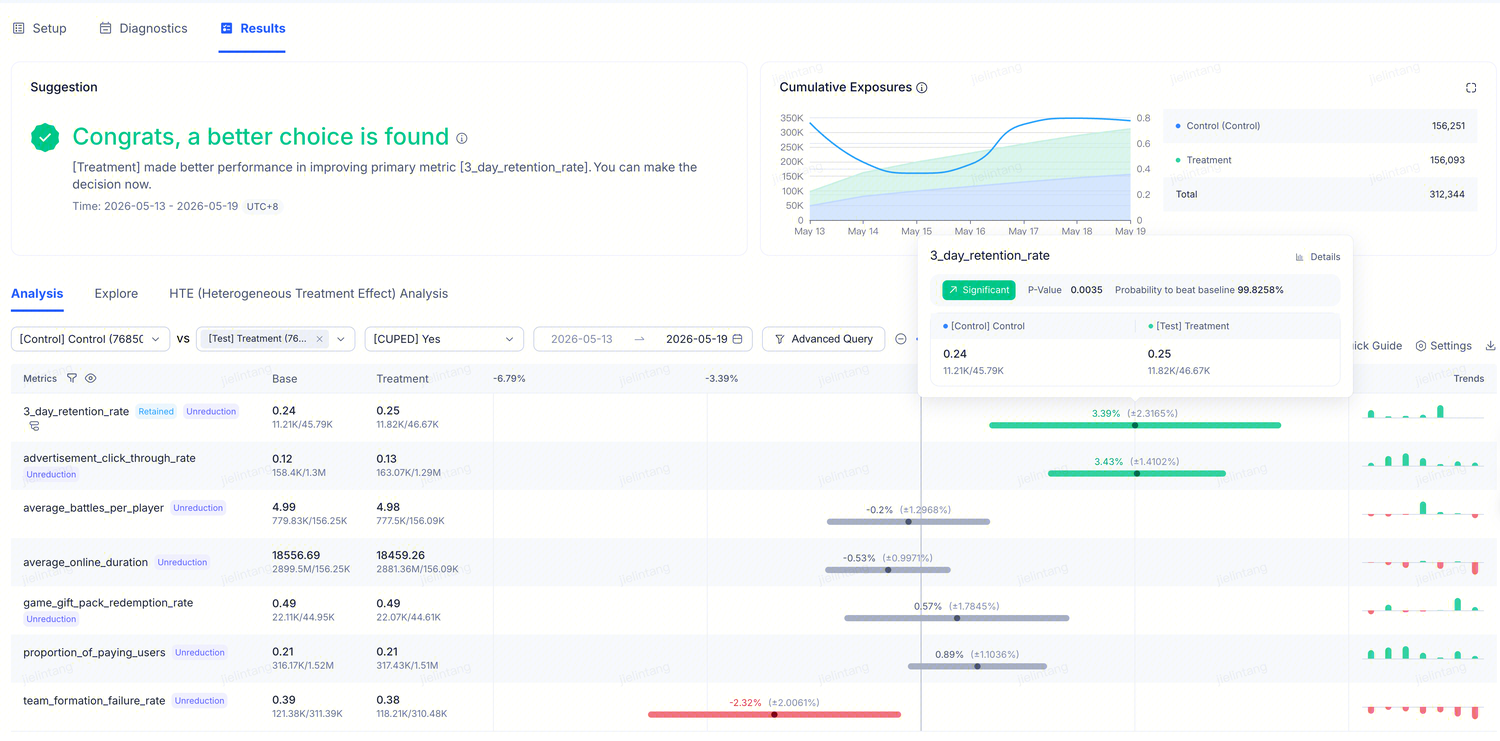Viewport: 1500px width, 741px height.
Task: Click the Retained tag on 3_day_retention_rate
Action: (x=156, y=411)
